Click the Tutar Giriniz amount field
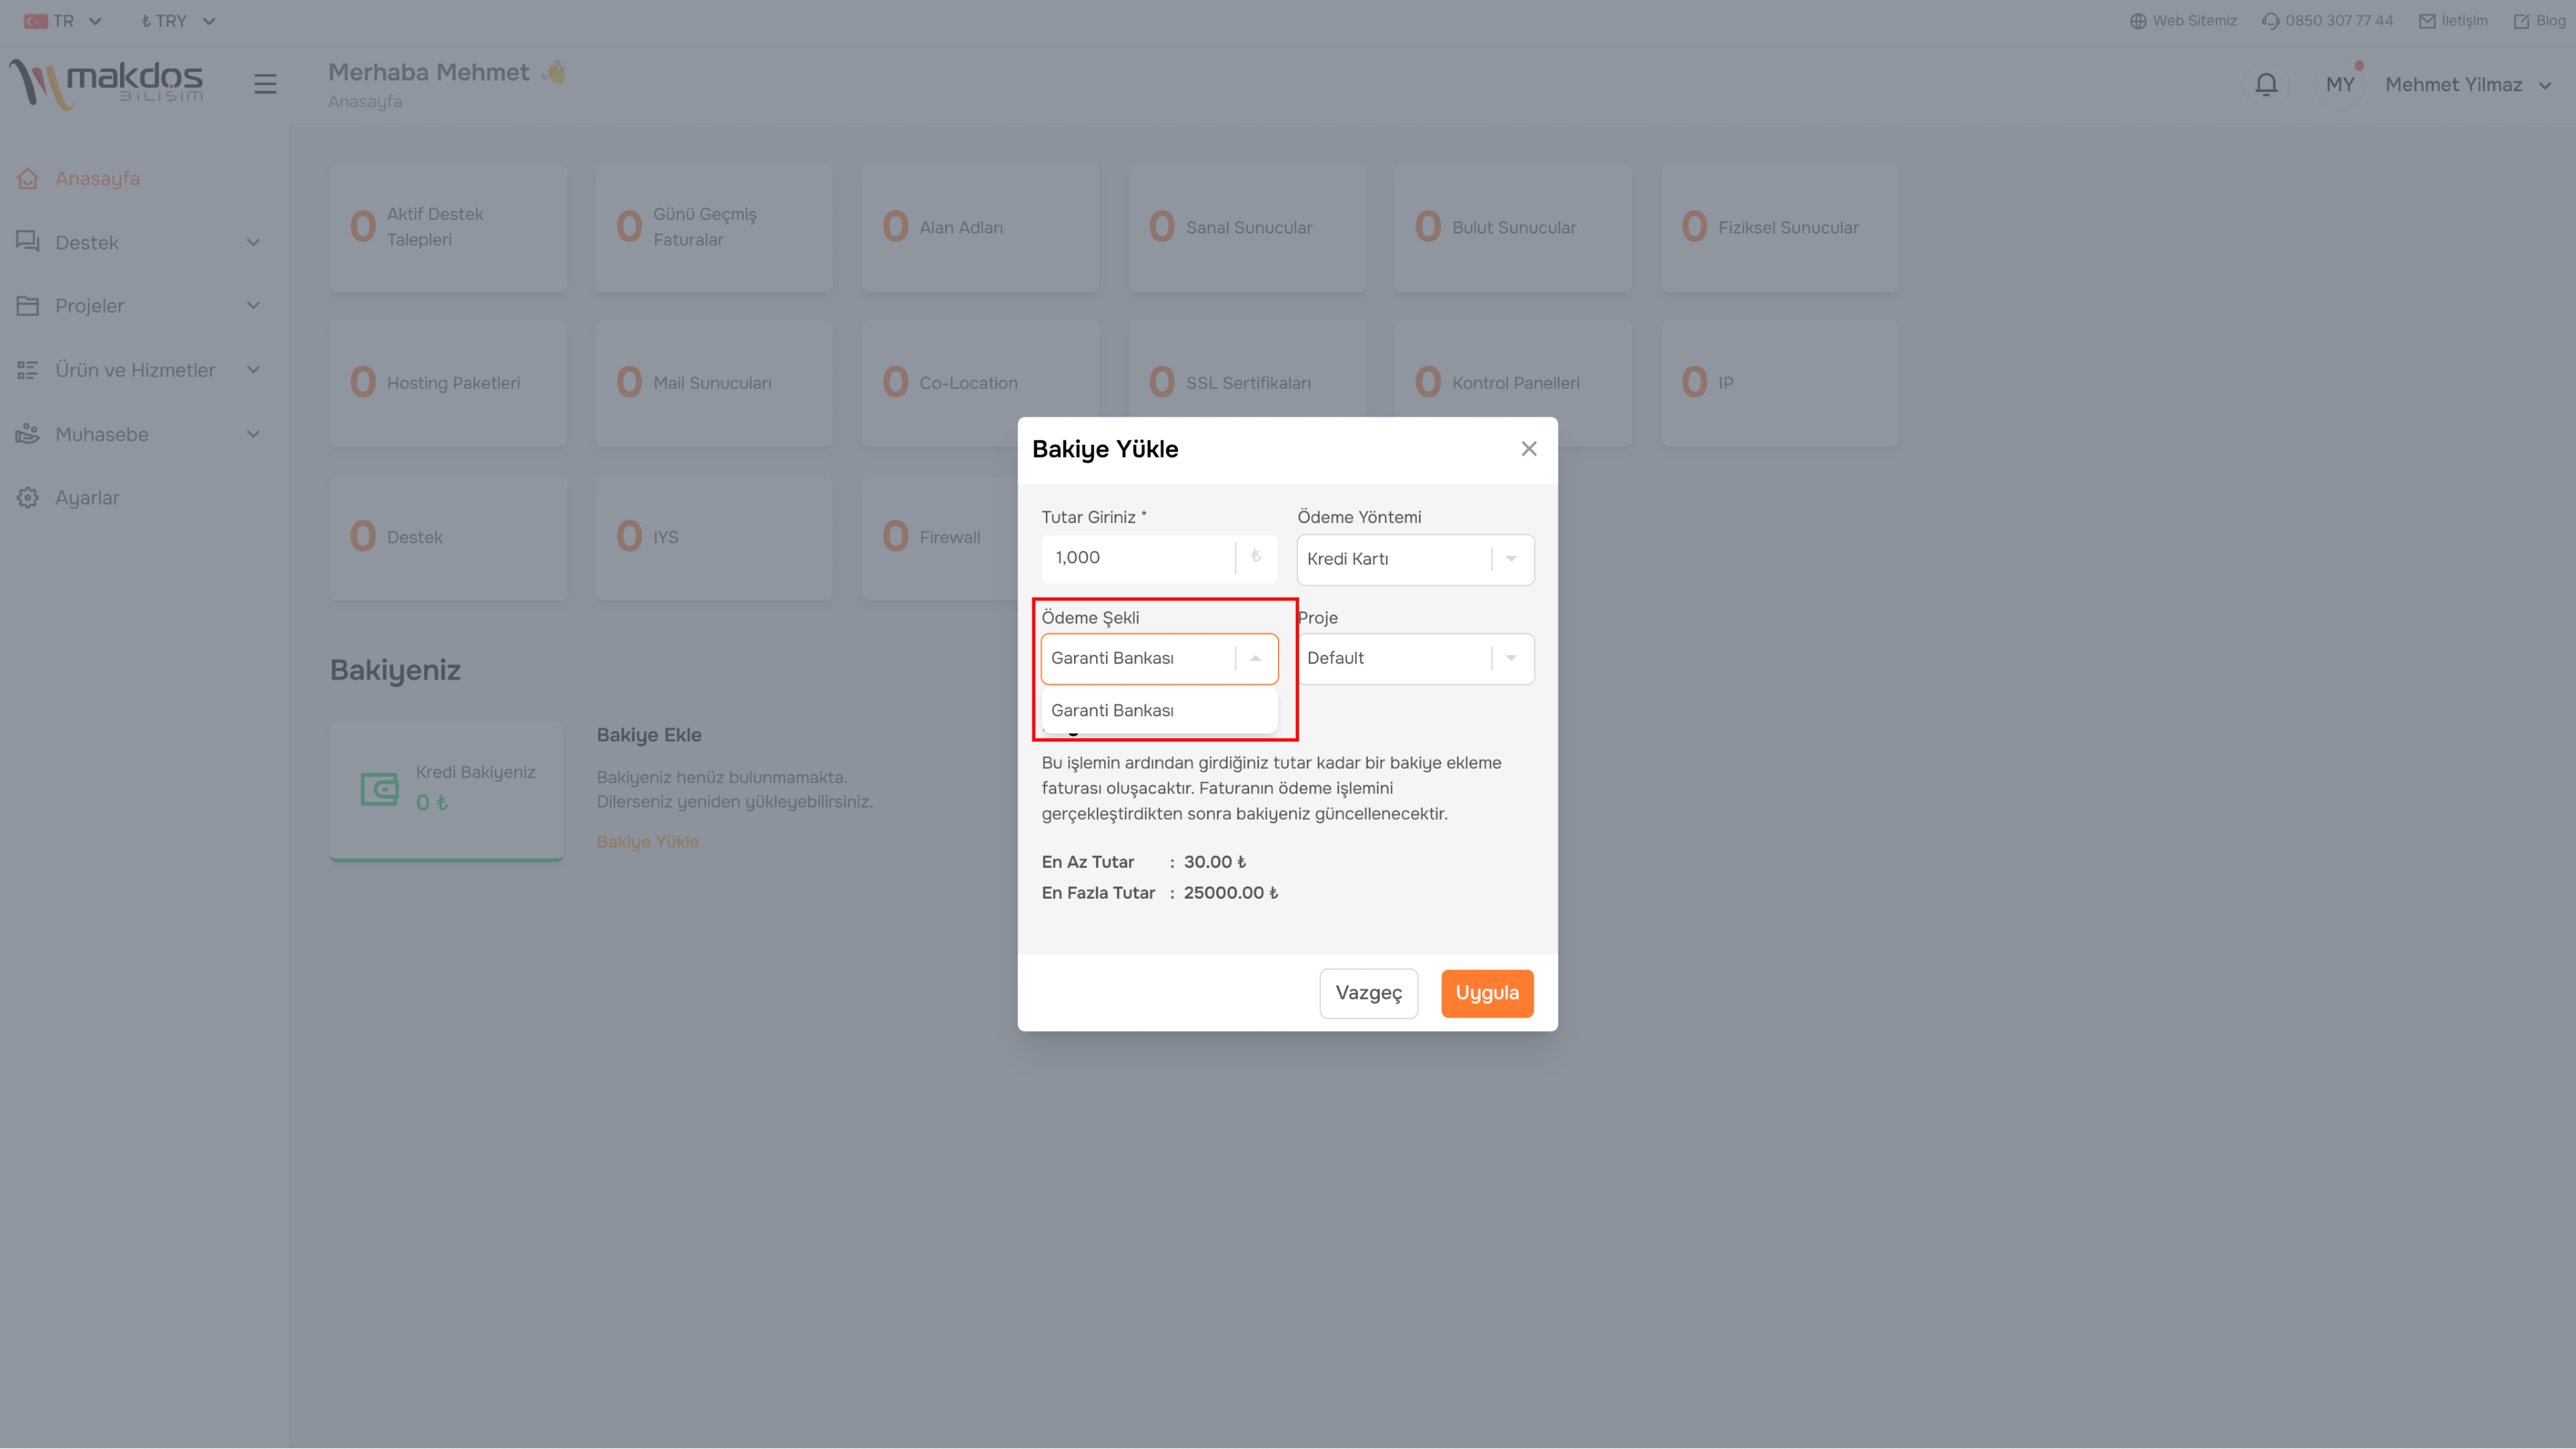Screen dimensions: 2576x1449 [x=1159, y=558]
